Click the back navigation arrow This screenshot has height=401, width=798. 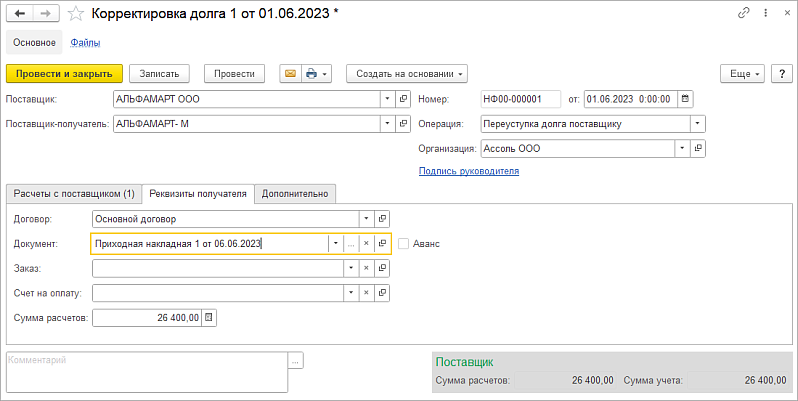click(20, 15)
